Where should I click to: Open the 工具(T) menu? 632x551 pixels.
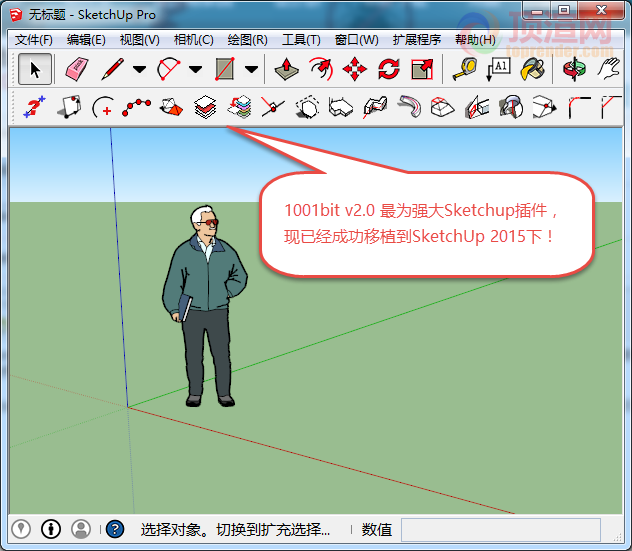click(301, 40)
